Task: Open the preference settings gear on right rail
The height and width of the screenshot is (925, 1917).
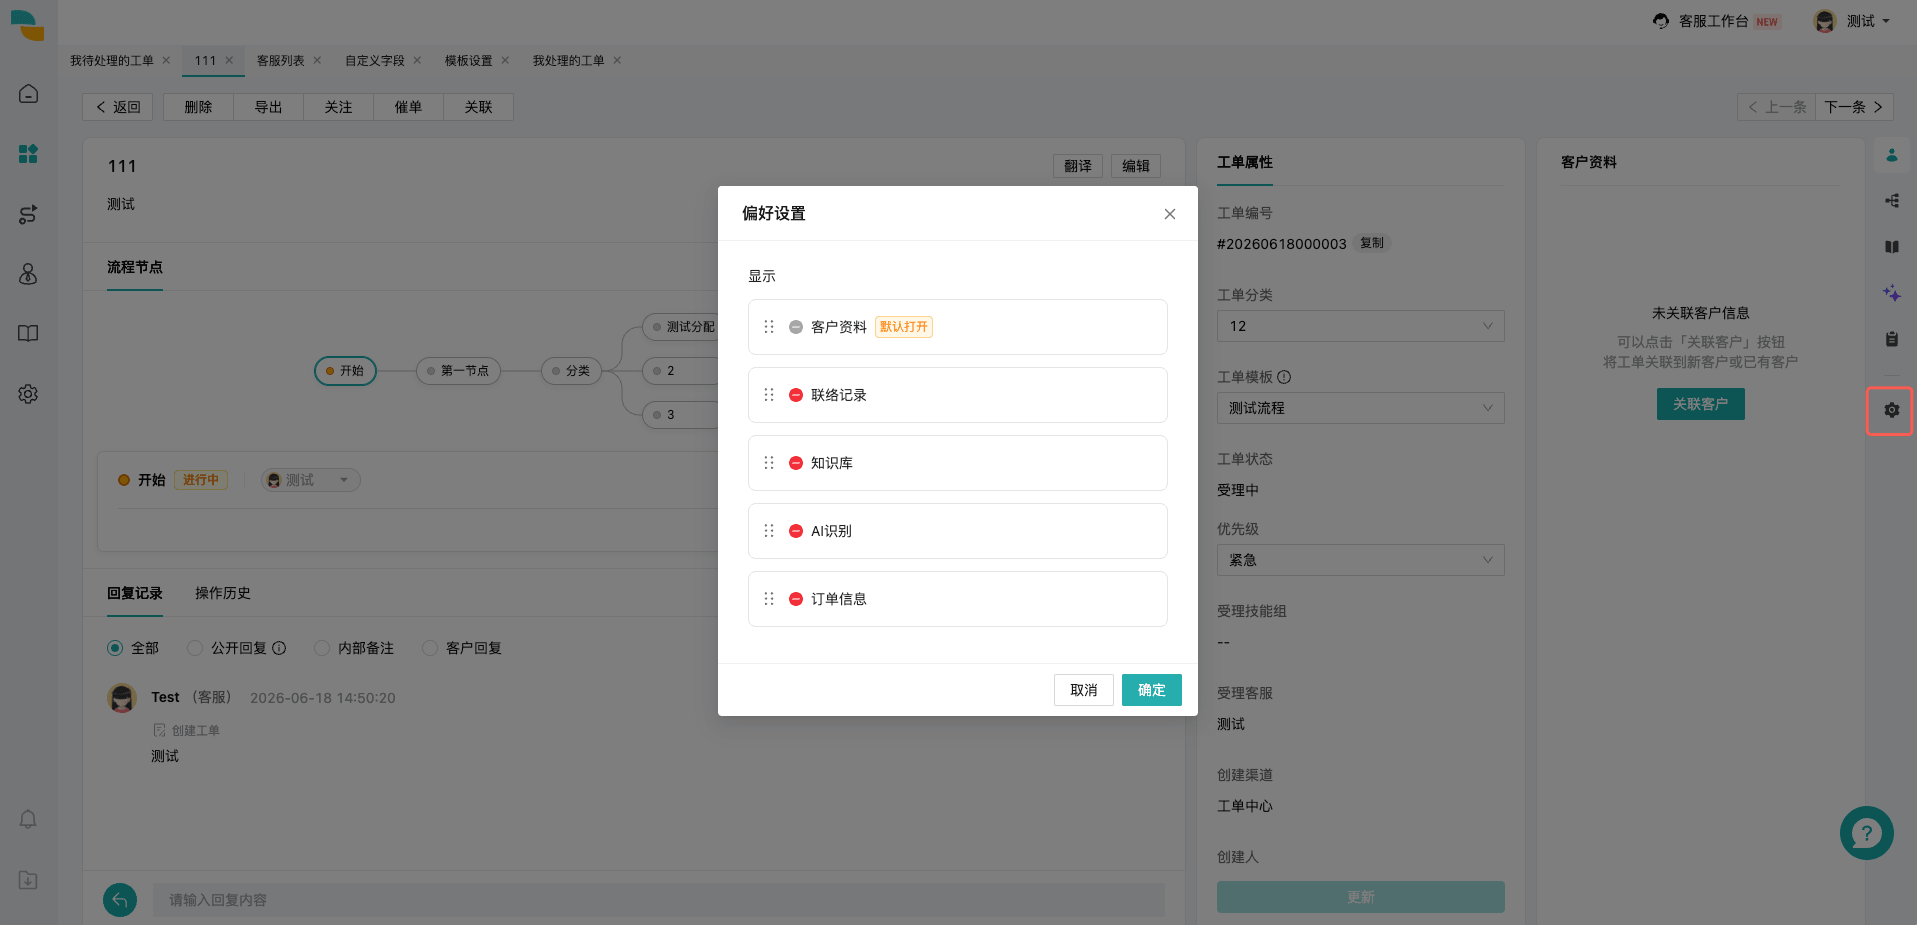Action: (1891, 410)
